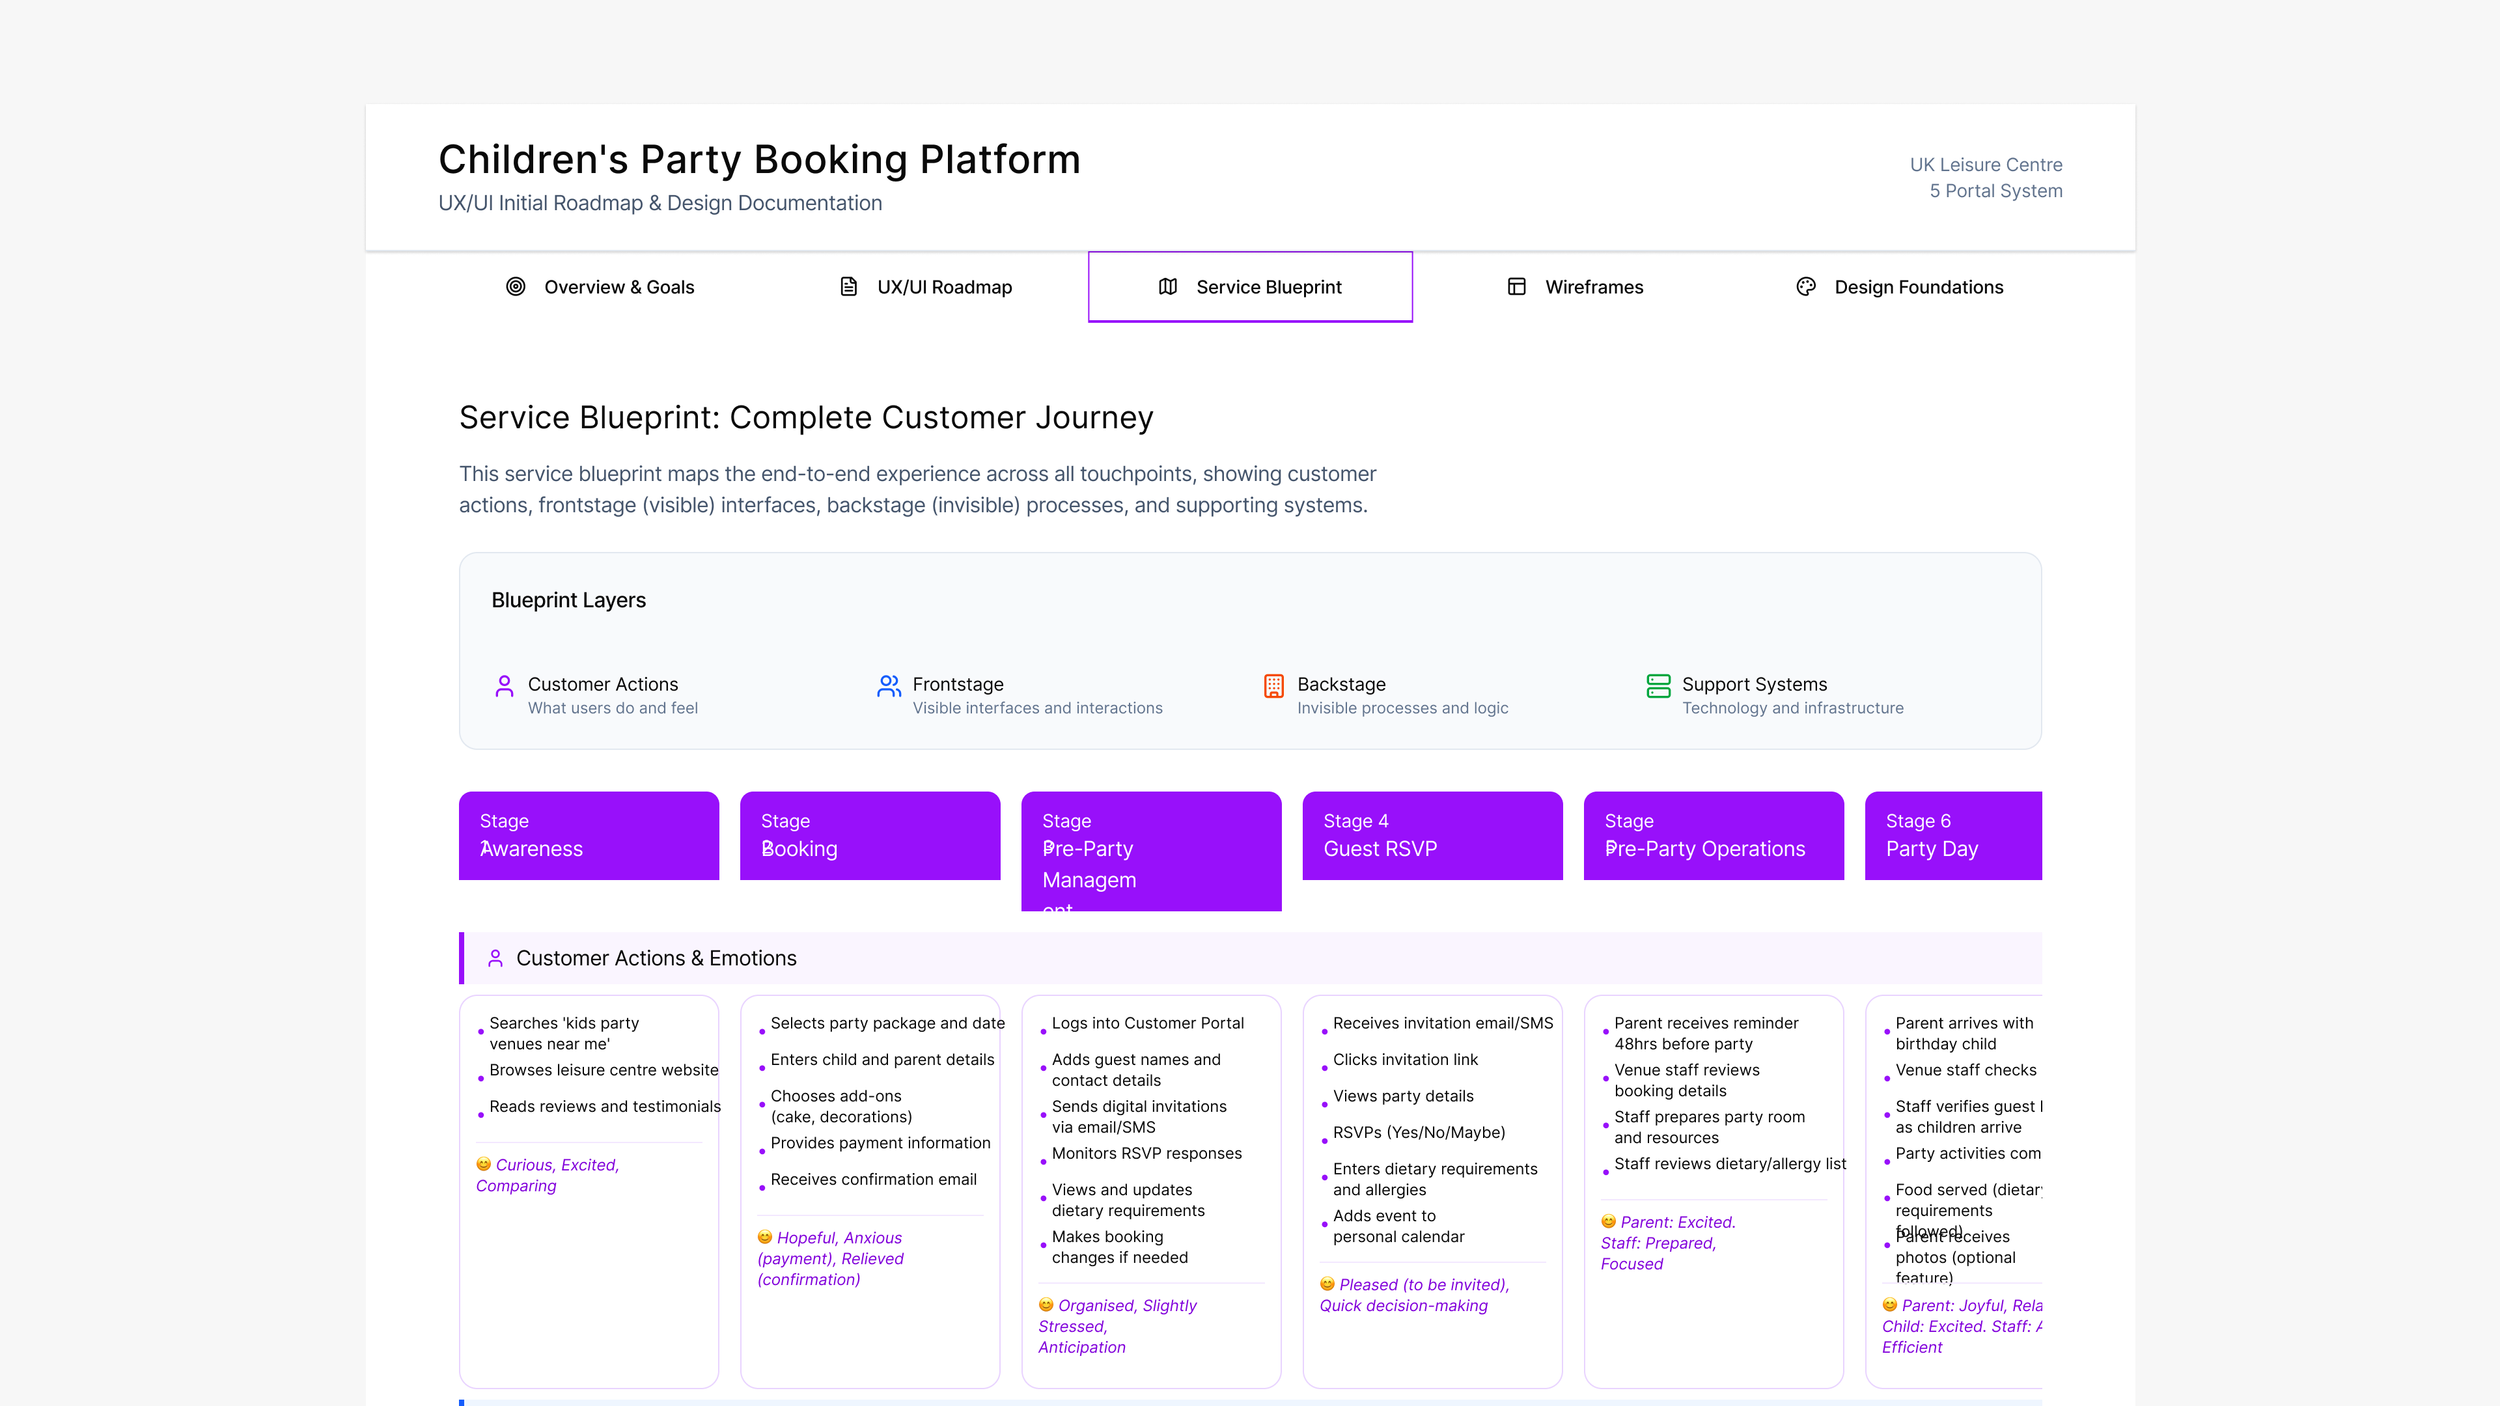The width and height of the screenshot is (2500, 1406).
Task: Click the emoji beside 'Parent: Joyful'
Action: tap(1890, 1305)
